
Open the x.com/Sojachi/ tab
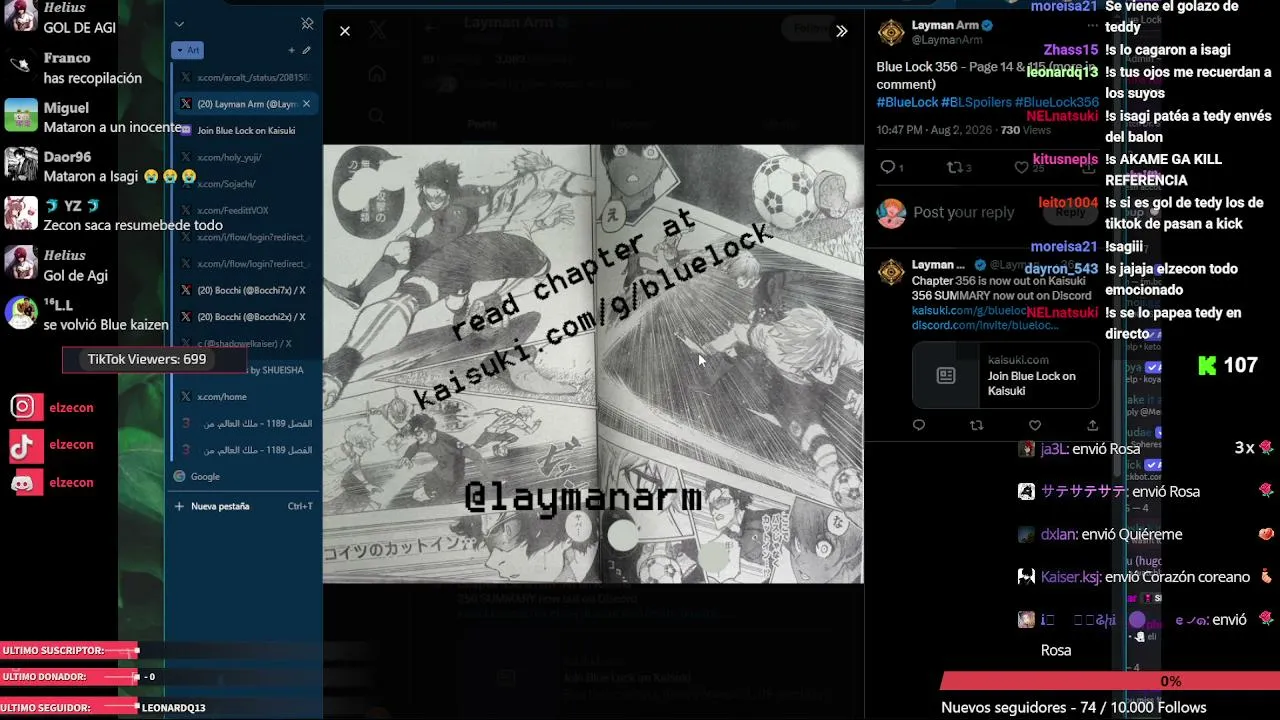tap(245, 184)
